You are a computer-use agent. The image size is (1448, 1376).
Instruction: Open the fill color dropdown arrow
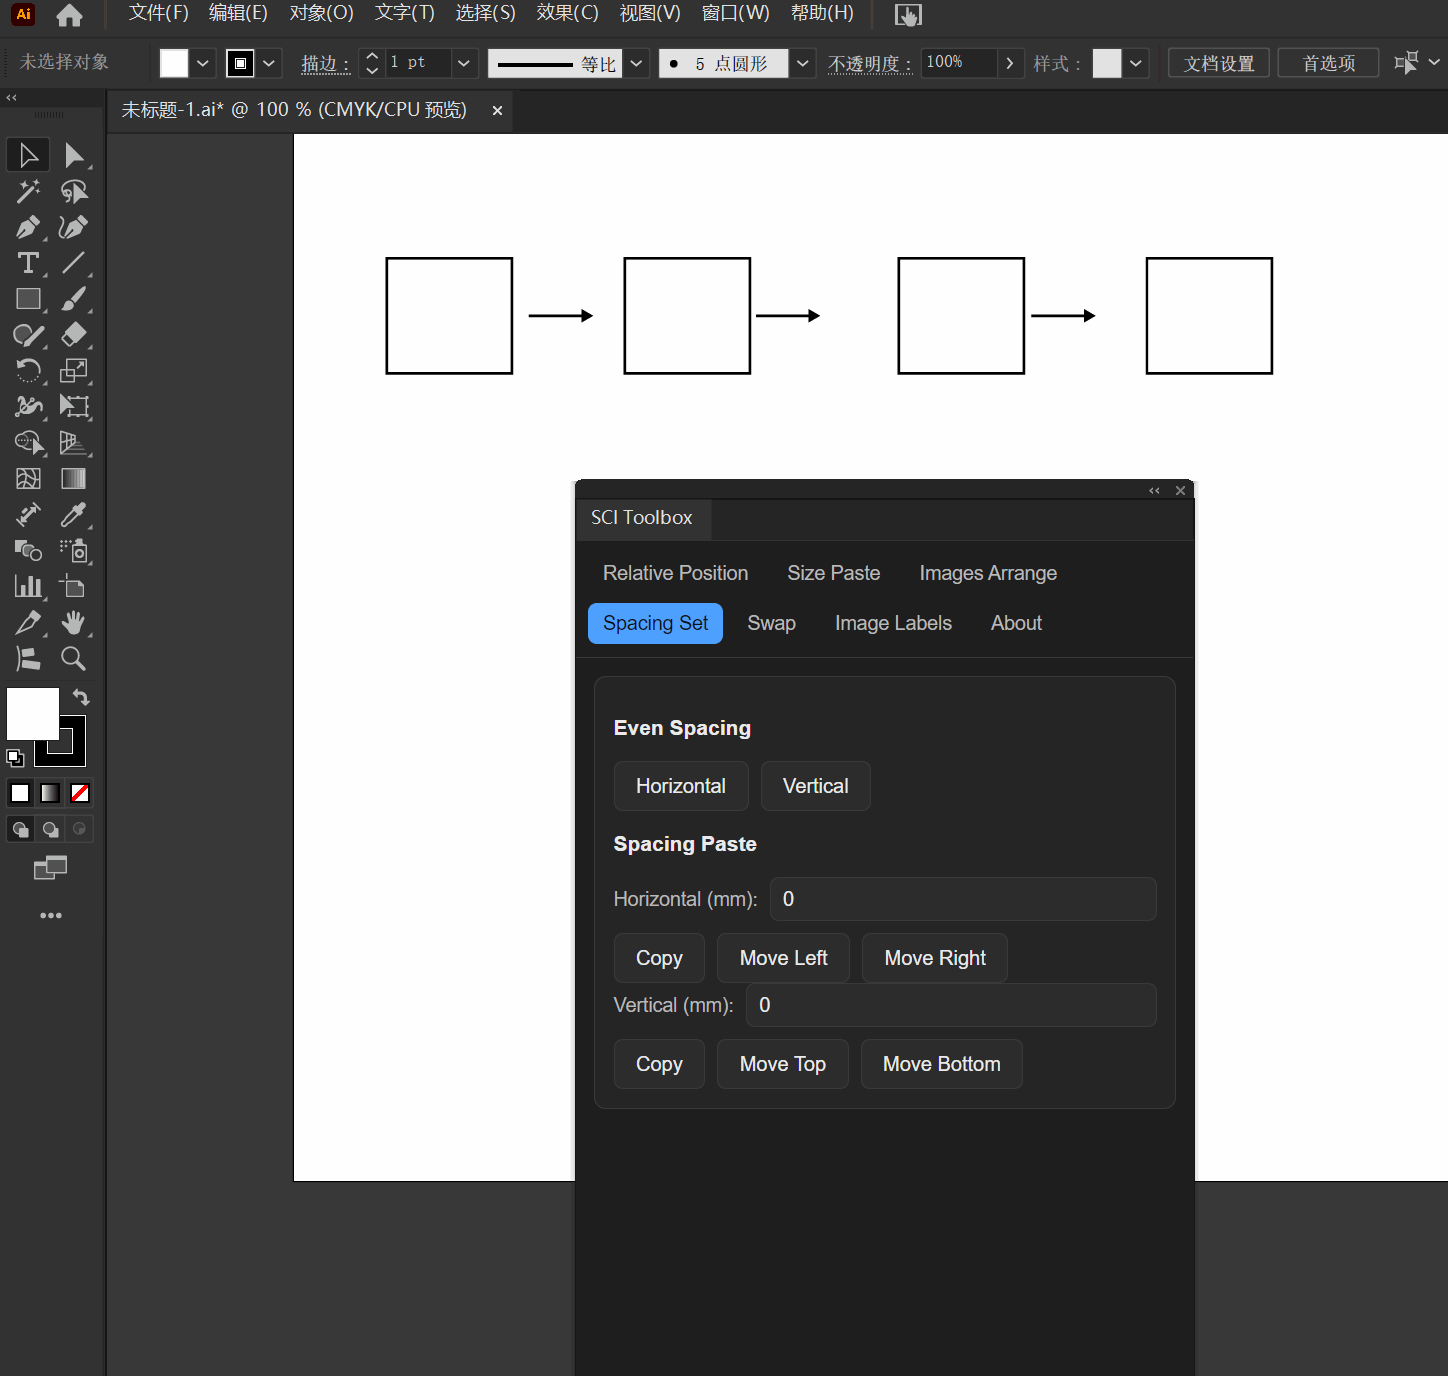pyautogui.click(x=203, y=63)
